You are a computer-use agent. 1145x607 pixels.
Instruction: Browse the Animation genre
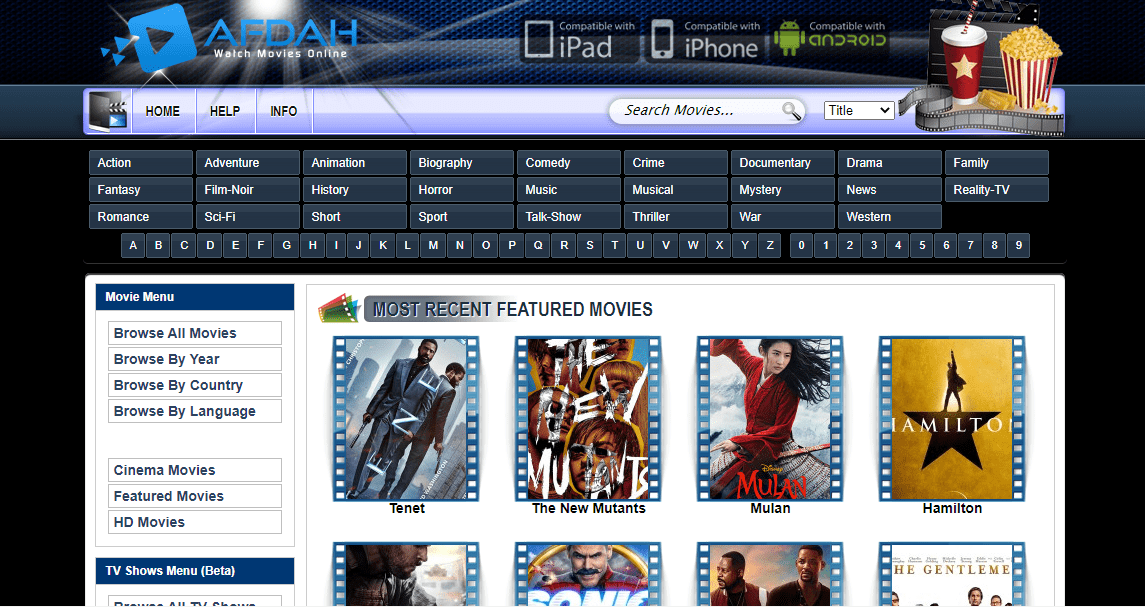click(355, 163)
